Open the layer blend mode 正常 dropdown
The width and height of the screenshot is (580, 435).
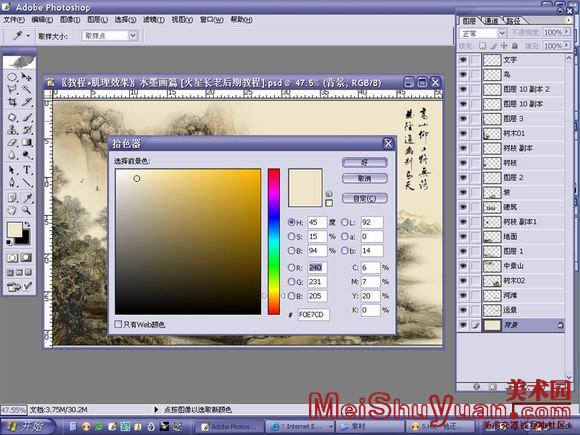pyautogui.click(x=502, y=33)
